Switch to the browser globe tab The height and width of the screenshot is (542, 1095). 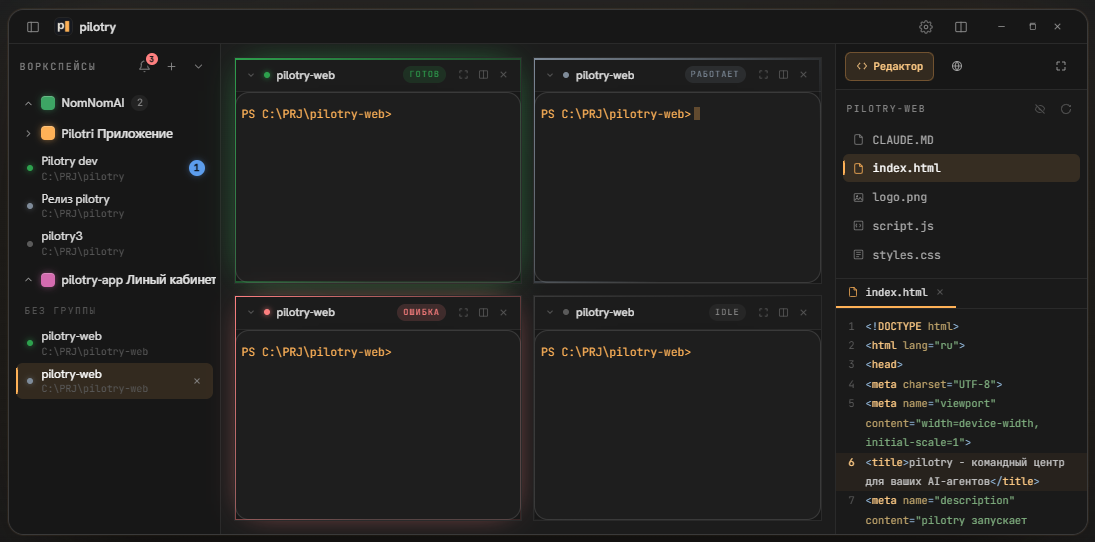pyautogui.click(x=957, y=66)
